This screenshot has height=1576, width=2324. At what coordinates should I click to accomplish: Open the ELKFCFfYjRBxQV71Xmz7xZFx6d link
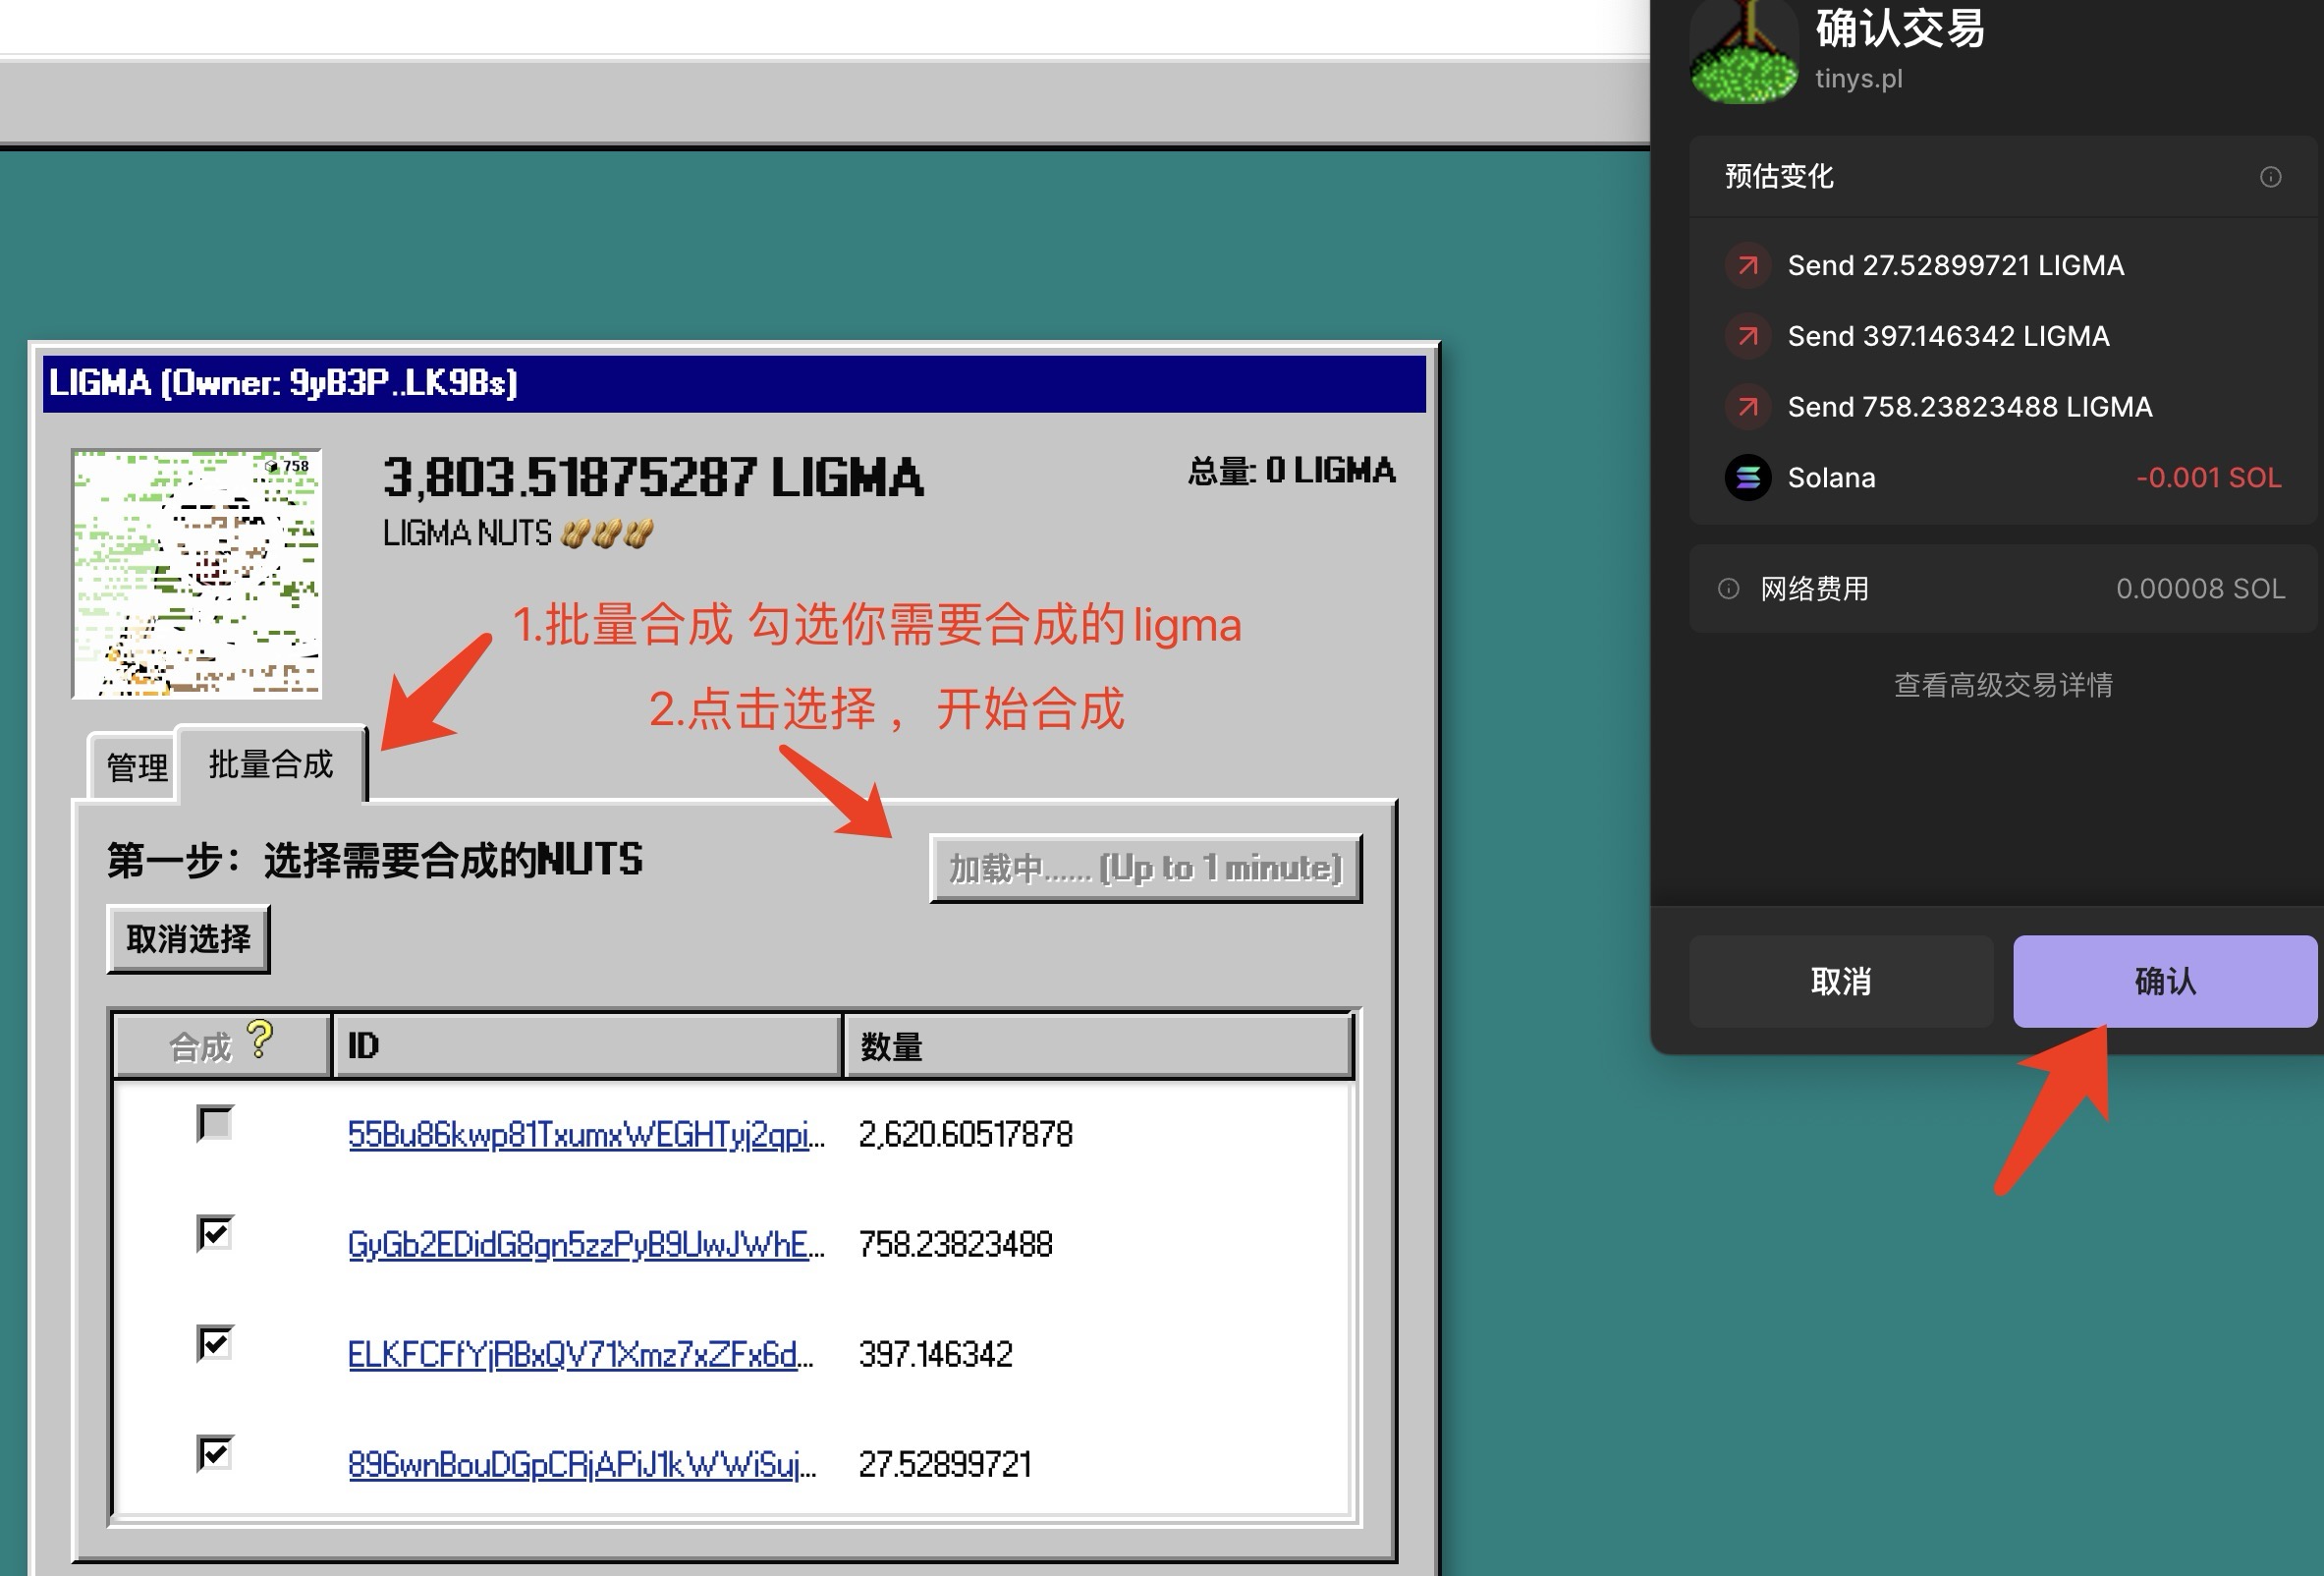click(581, 1355)
